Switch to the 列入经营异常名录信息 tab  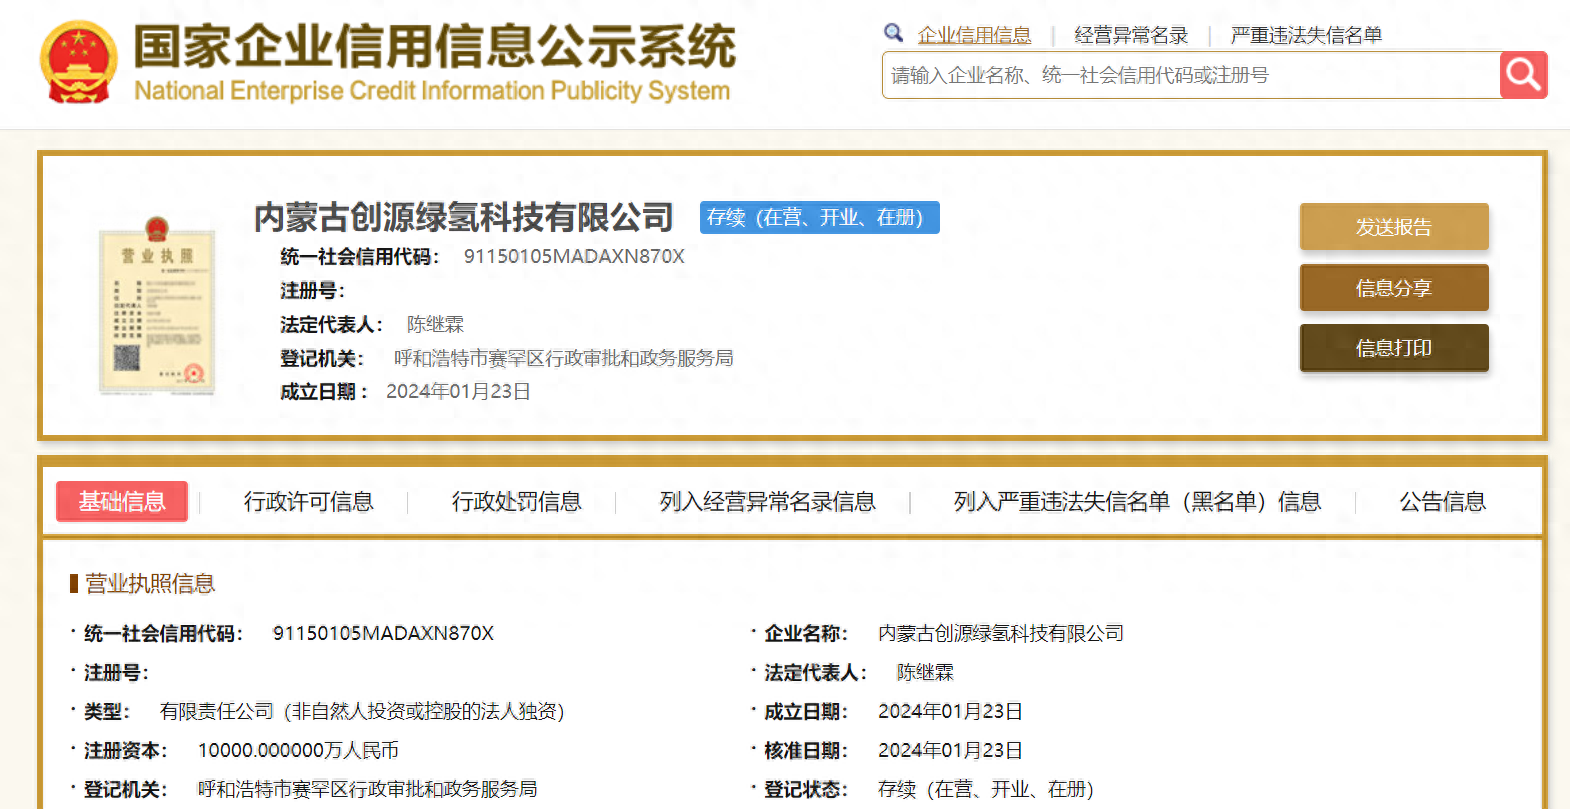point(768,501)
